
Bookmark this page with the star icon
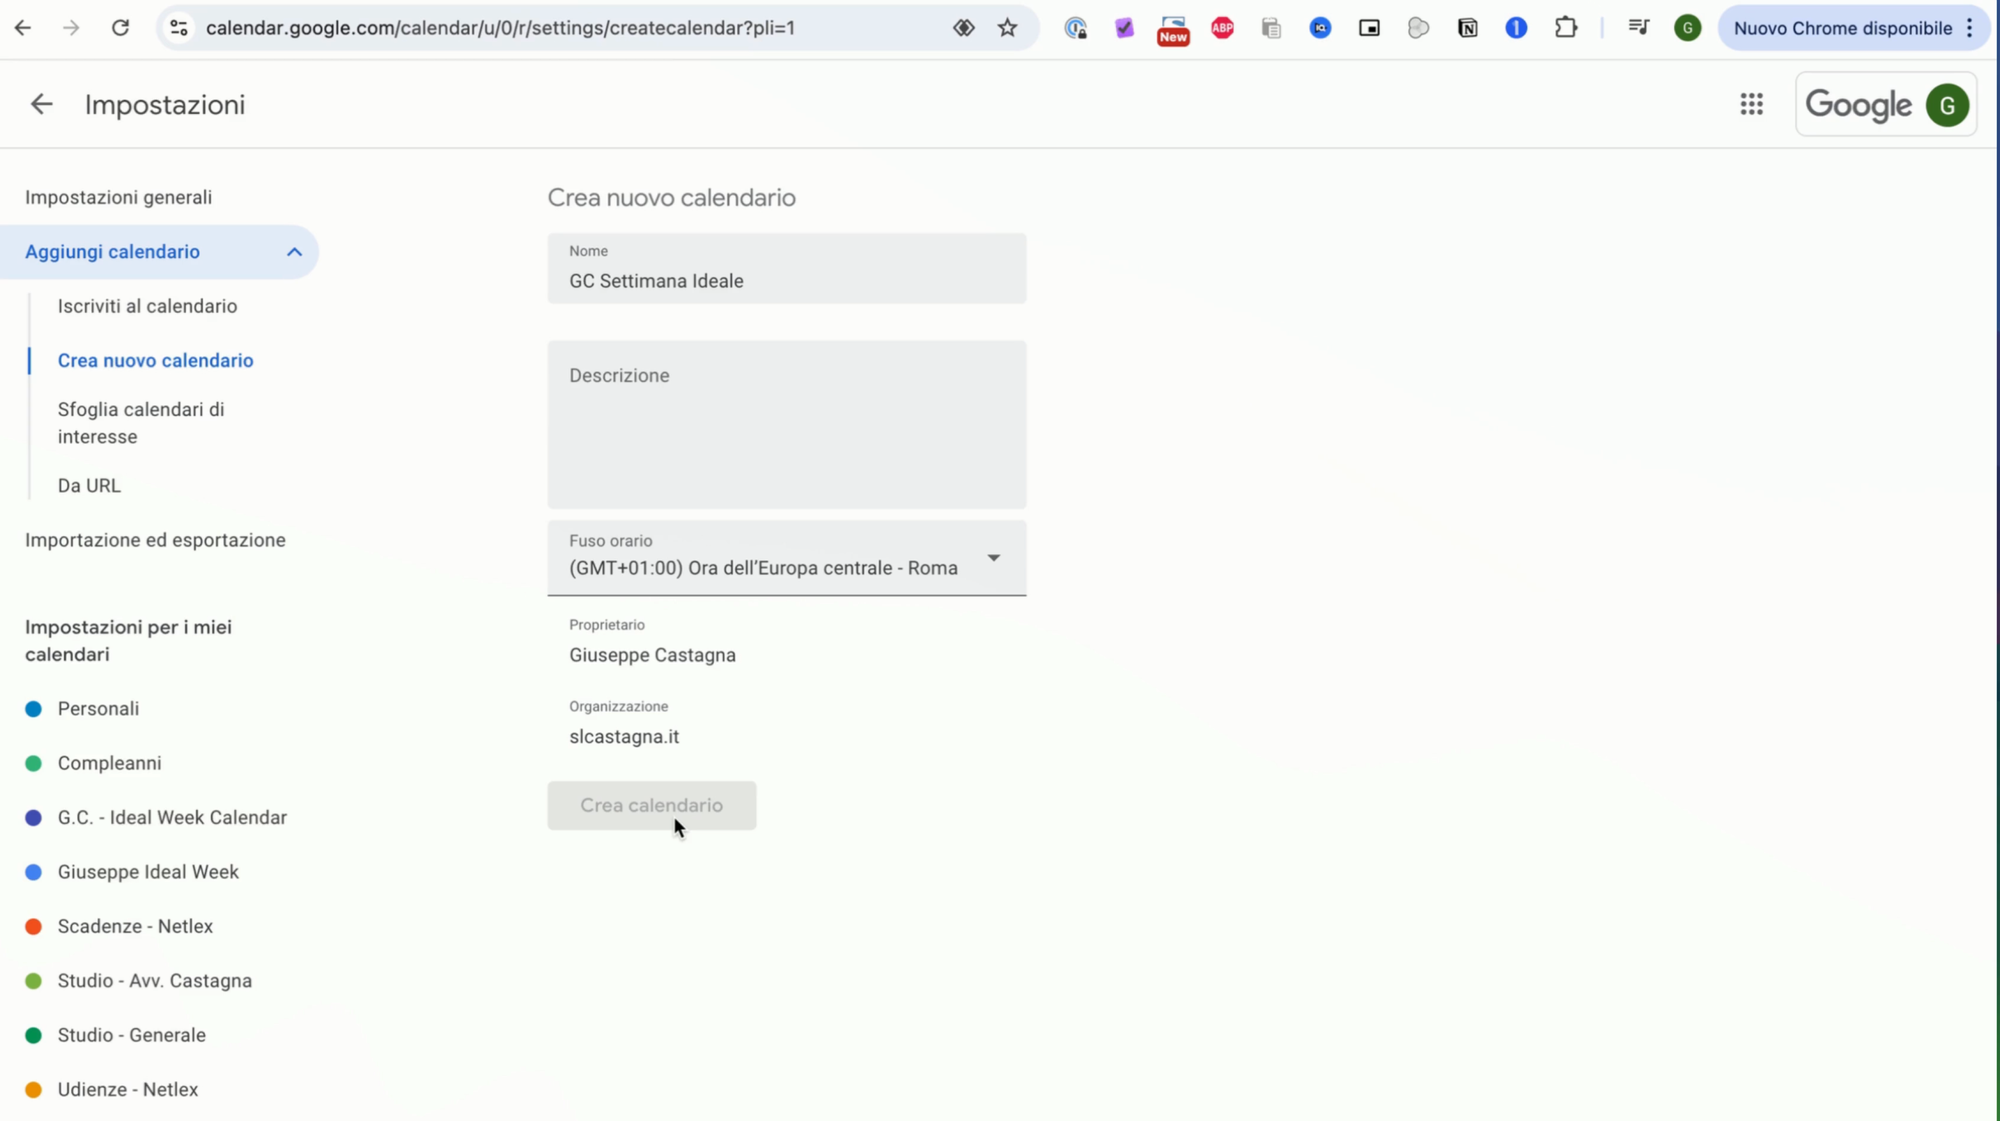tap(1007, 28)
